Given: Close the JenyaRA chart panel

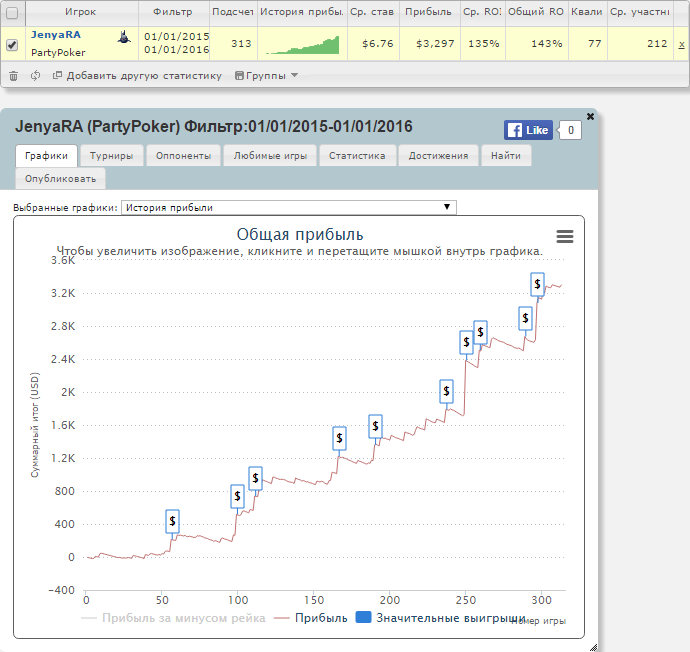Looking at the screenshot, I should (x=590, y=116).
